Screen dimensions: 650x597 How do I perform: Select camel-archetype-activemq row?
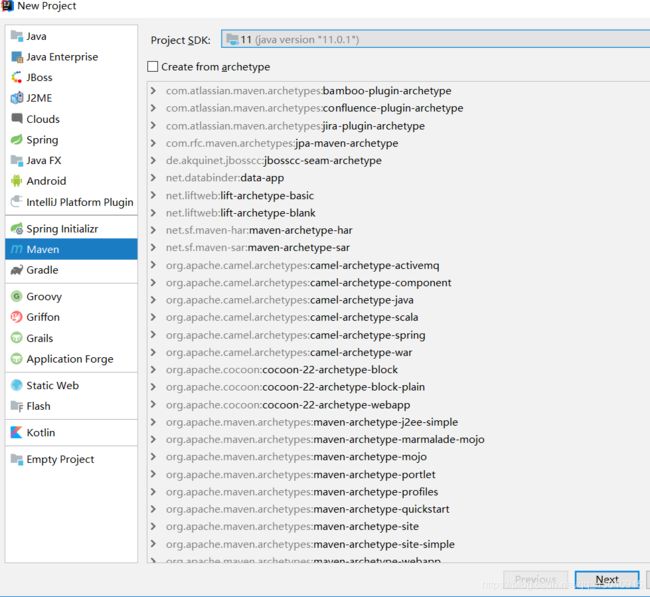click(399, 265)
